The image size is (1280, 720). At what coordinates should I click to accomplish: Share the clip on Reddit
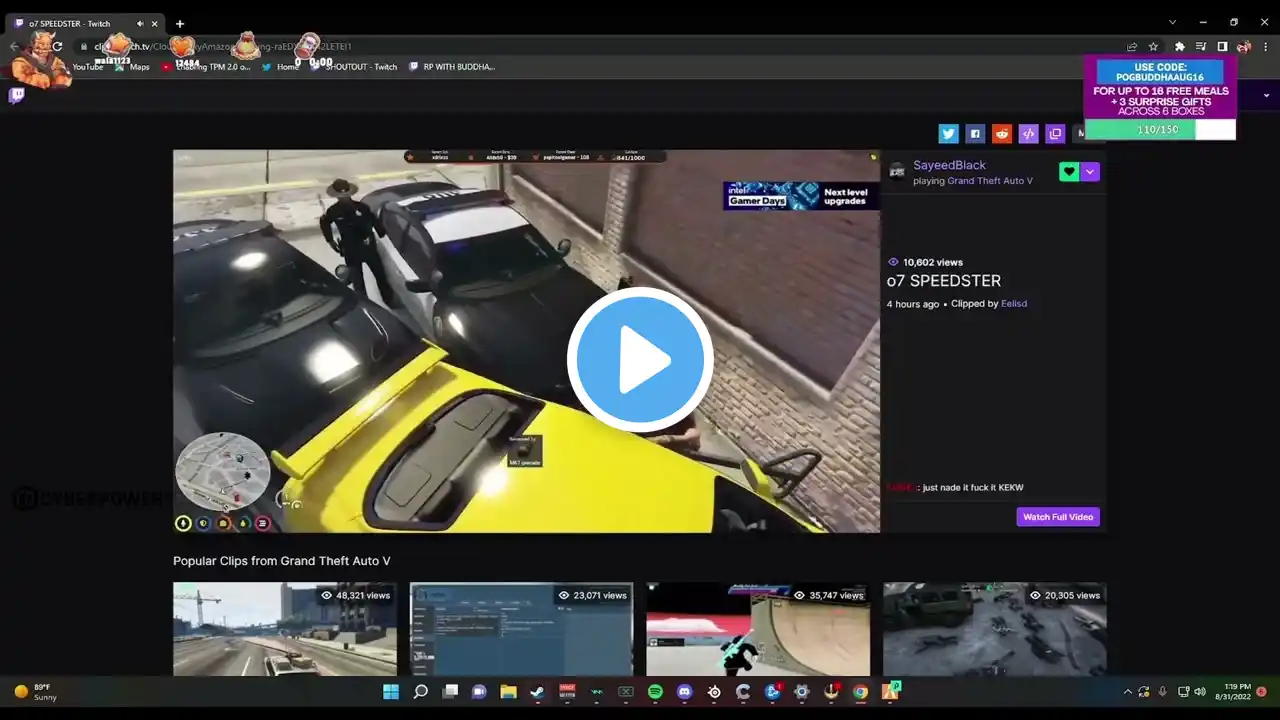[1002, 134]
